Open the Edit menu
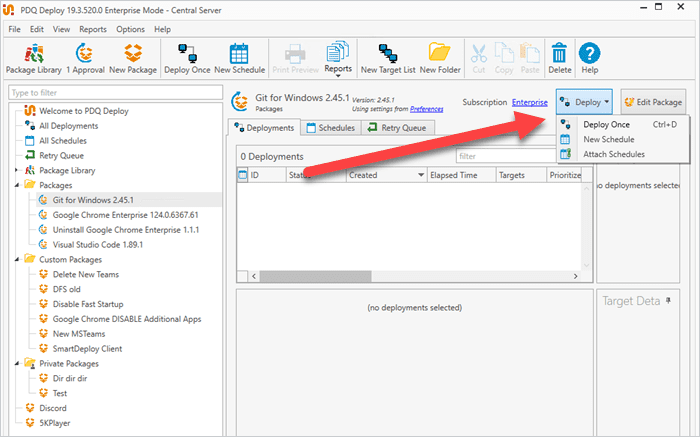The image size is (700, 437). [37, 29]
